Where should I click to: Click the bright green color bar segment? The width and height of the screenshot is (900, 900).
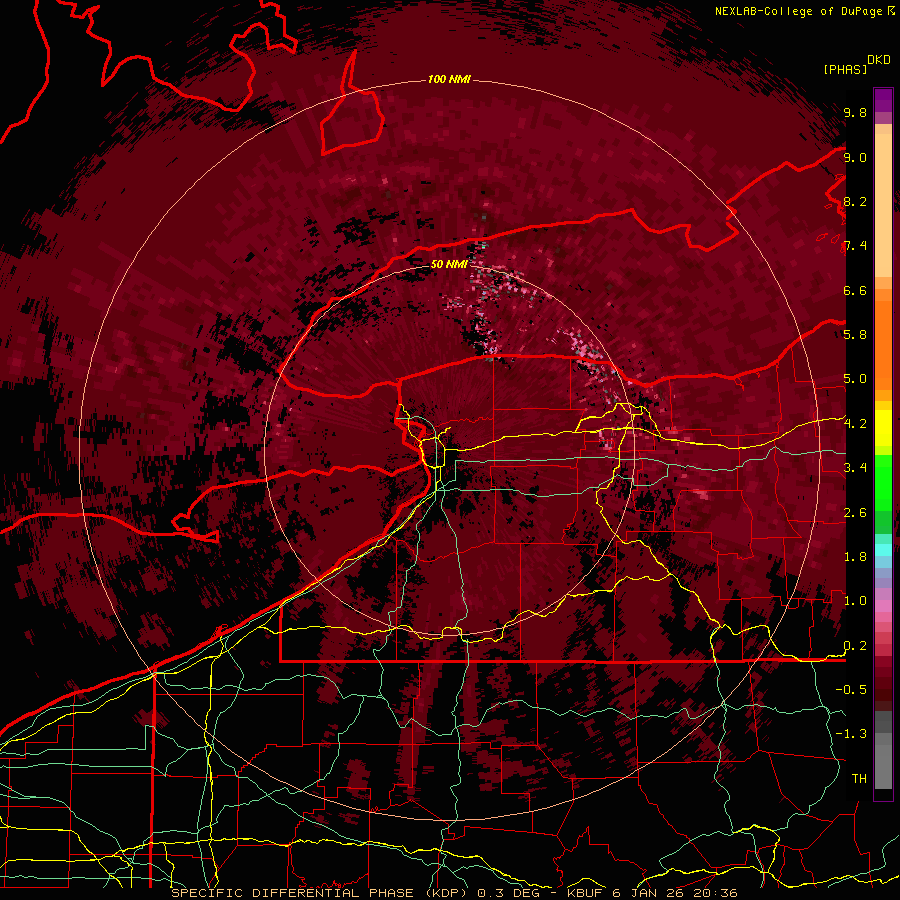point(883,483)
